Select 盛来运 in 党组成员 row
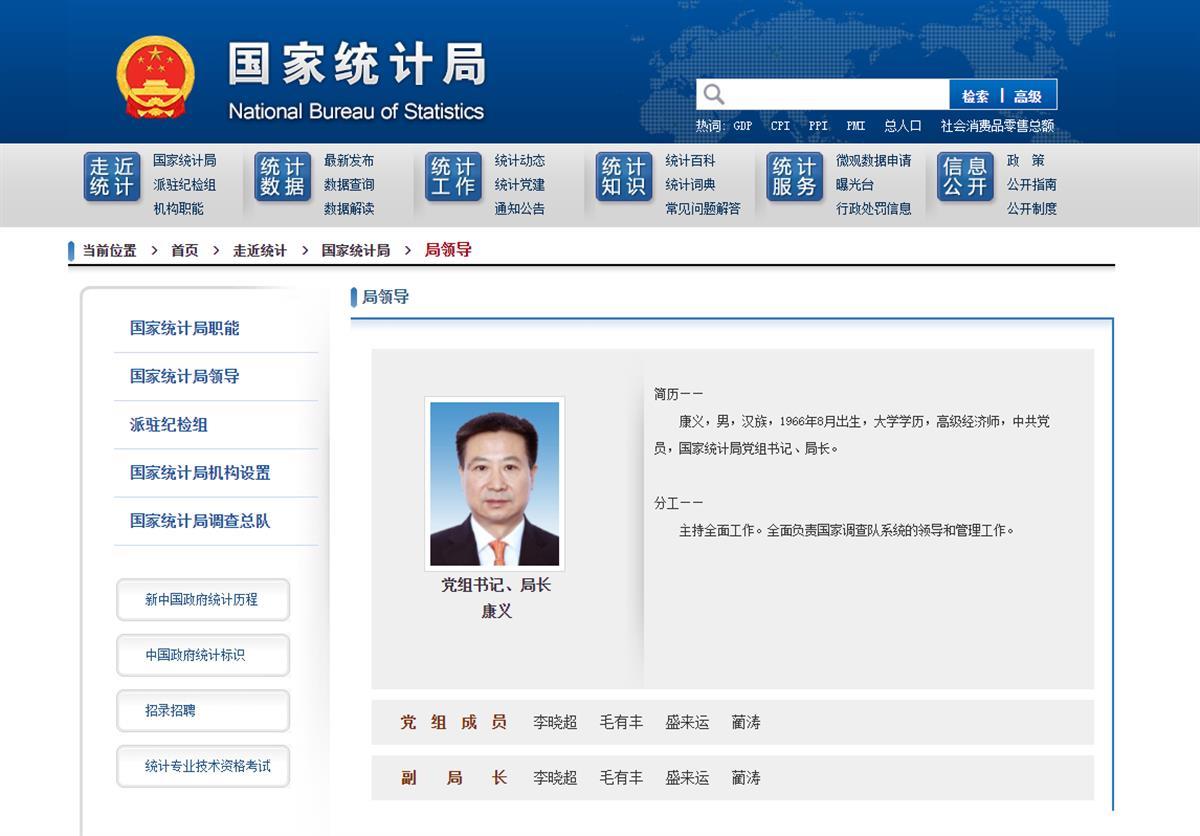 coord(687,722)
